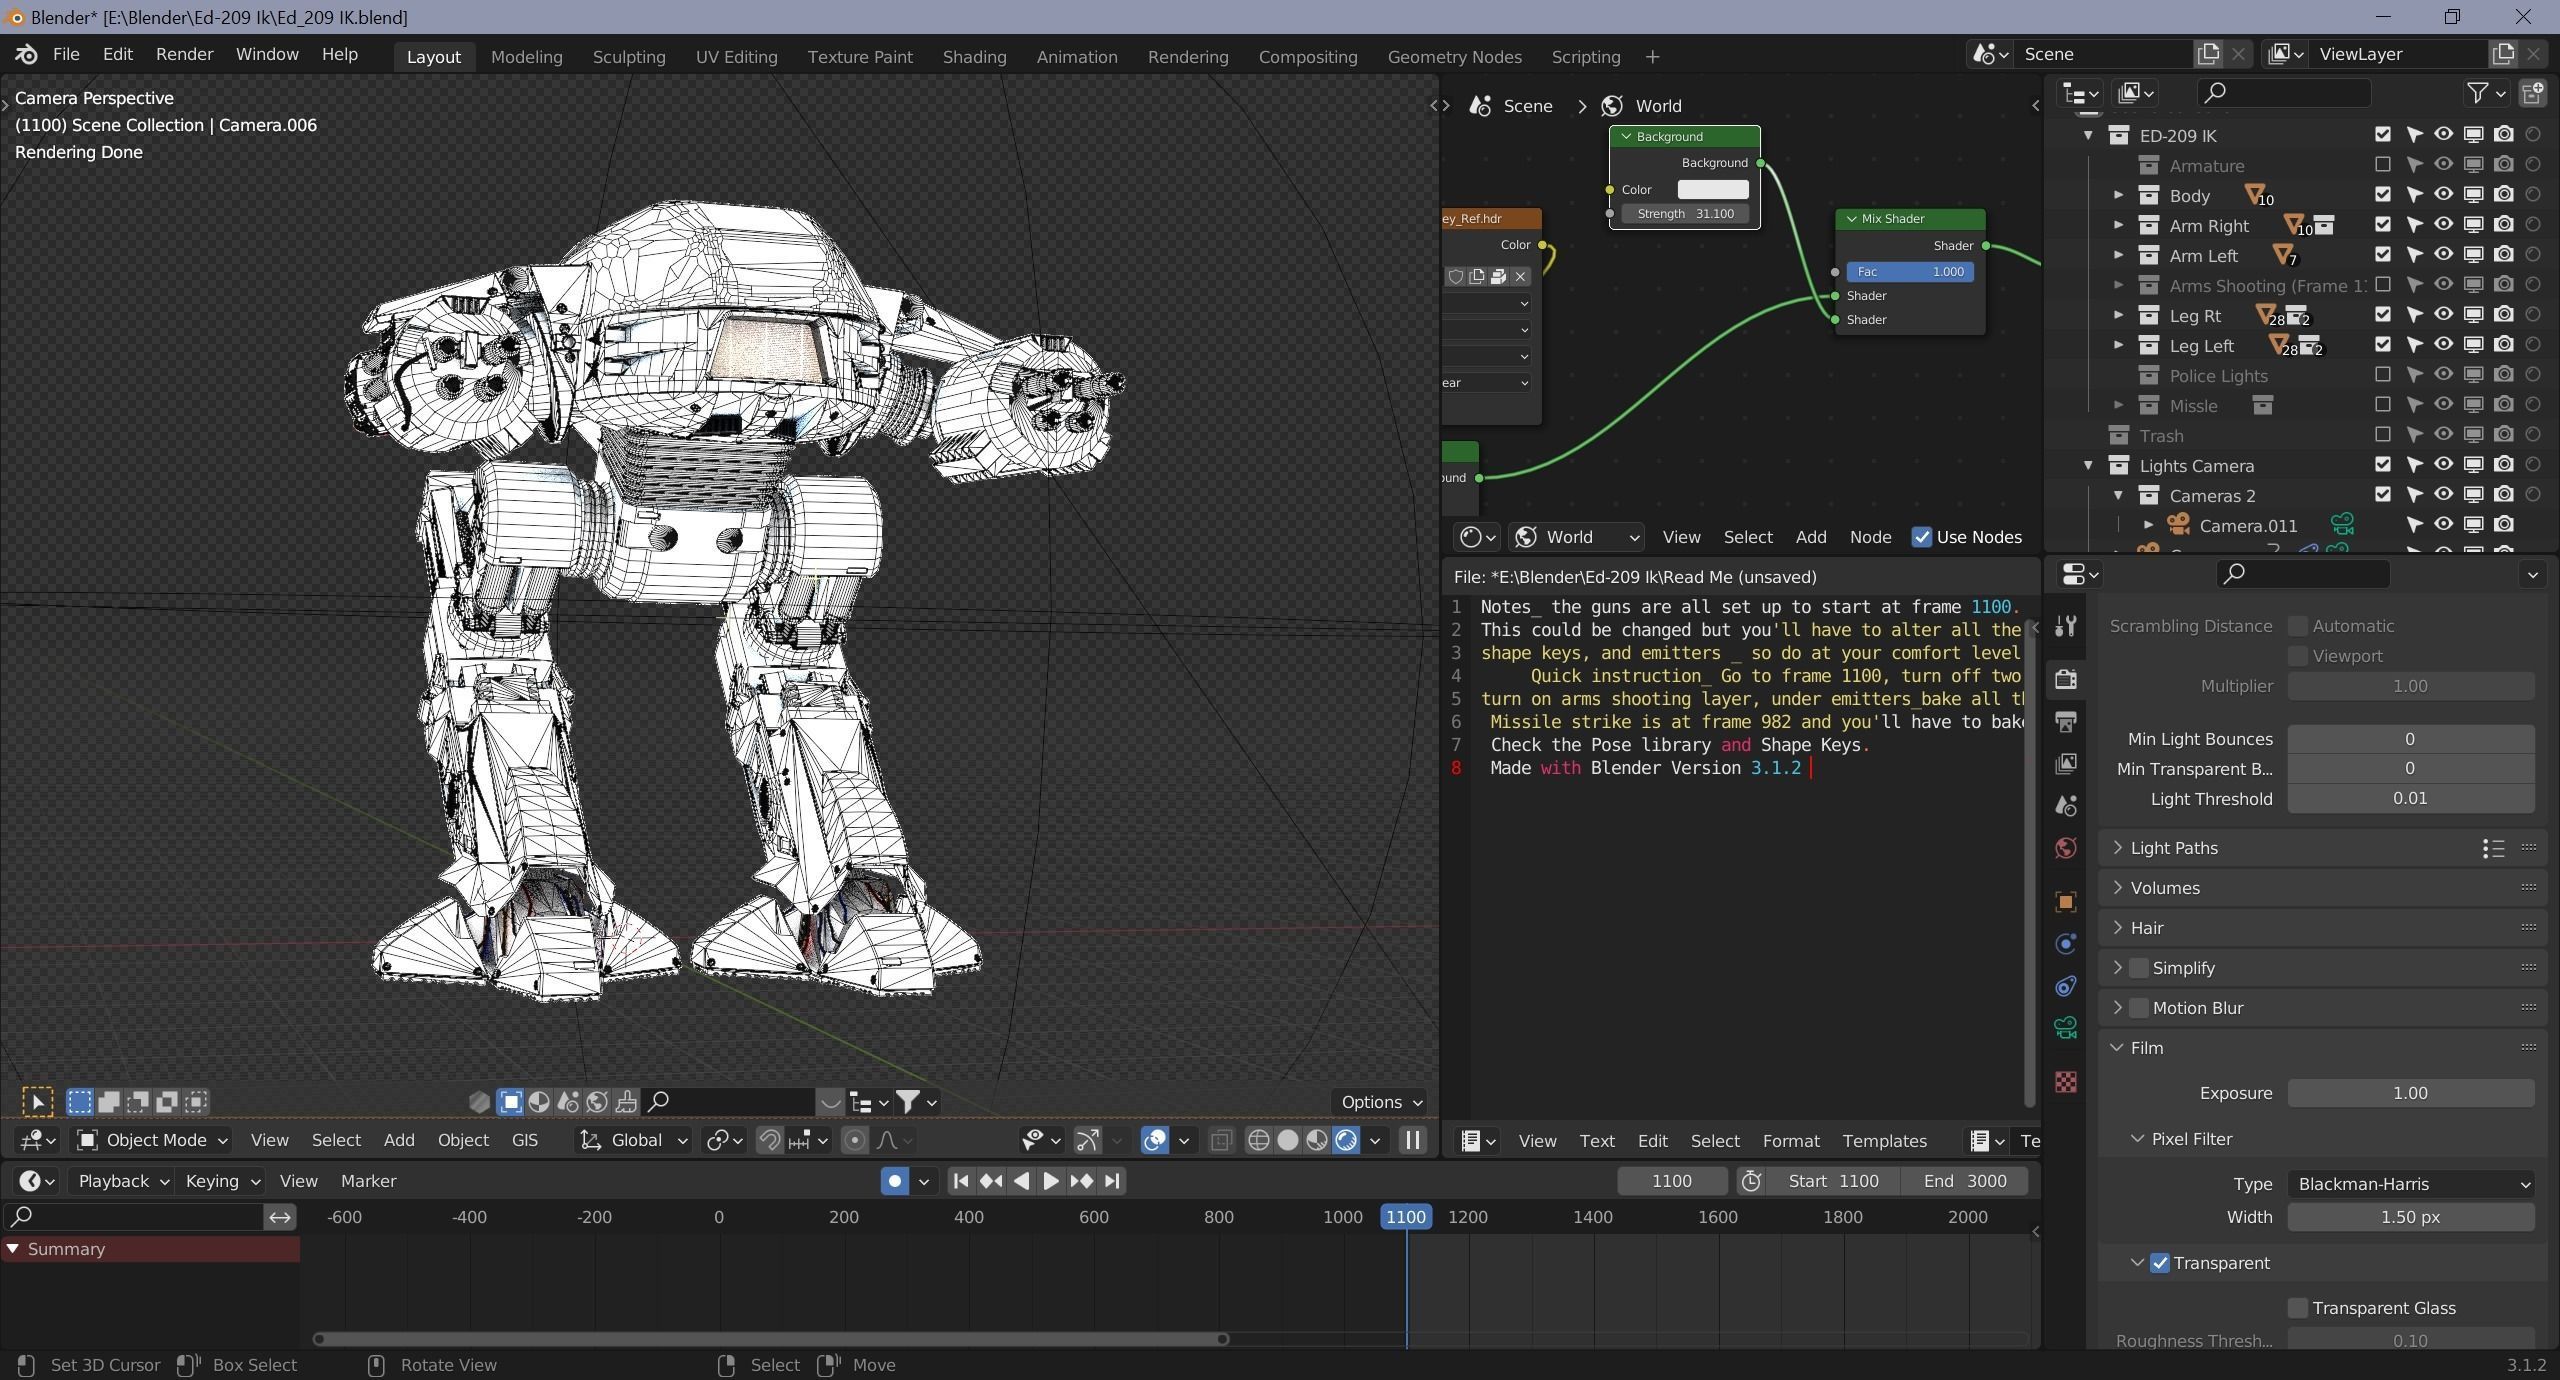Enable Transparent Glass checkbox
Image resolution: width=2560 pixels, height=1380 pixels.
pos(2298,1308)
